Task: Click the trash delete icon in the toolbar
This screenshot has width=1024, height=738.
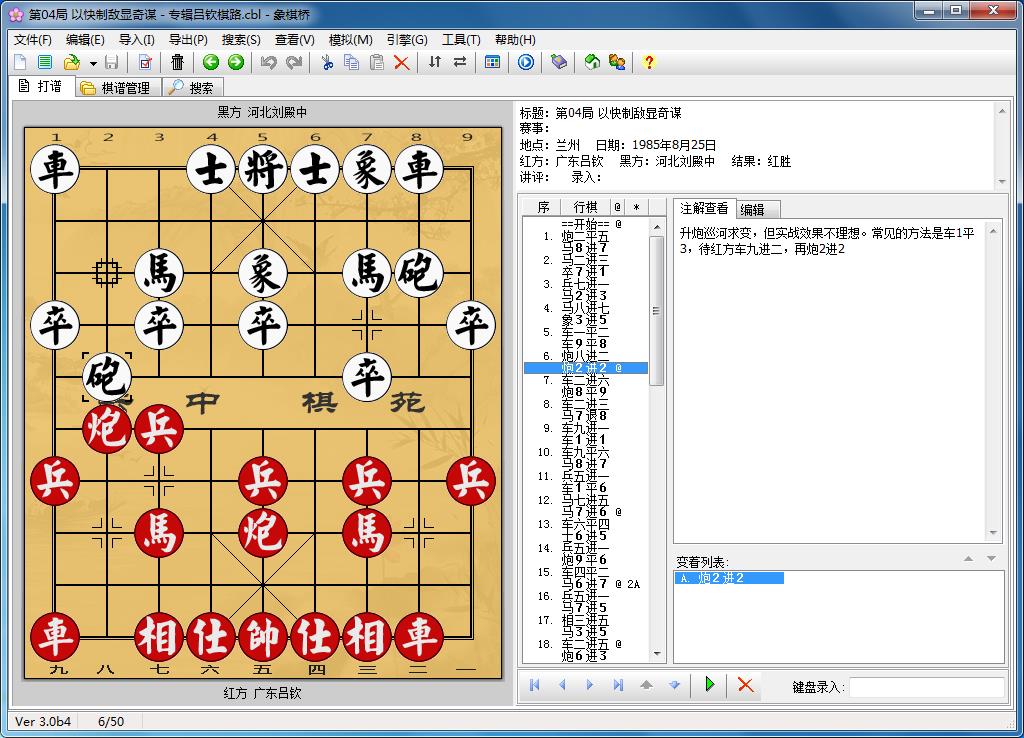Action: (x=178, y=61)
